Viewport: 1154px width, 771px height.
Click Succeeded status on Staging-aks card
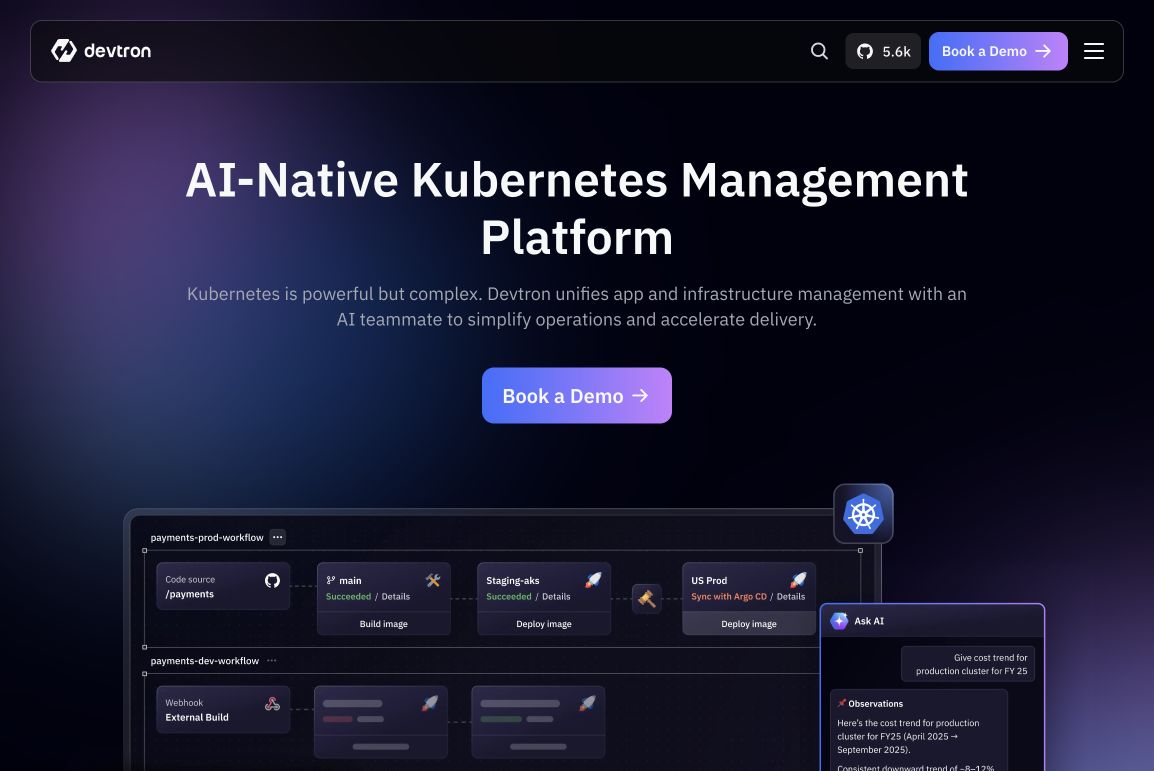pos(509,597)
